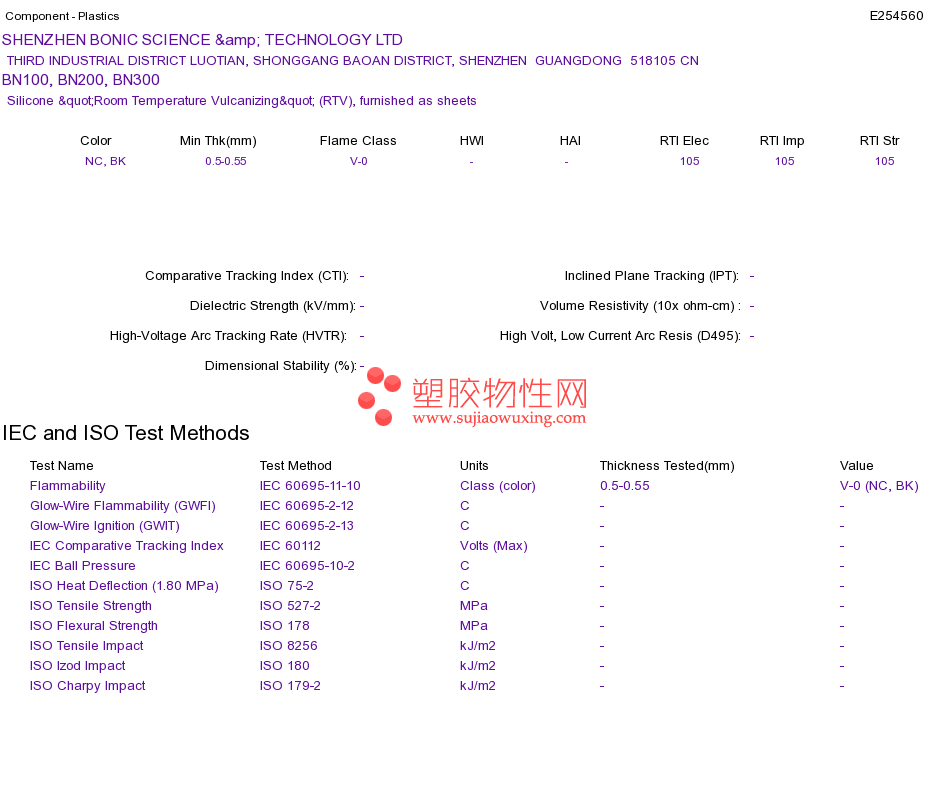The width and height of the screenshot is (950, 800).
Task: Click ISO Izod Impact test name
Action: click(x=78, y=665)
